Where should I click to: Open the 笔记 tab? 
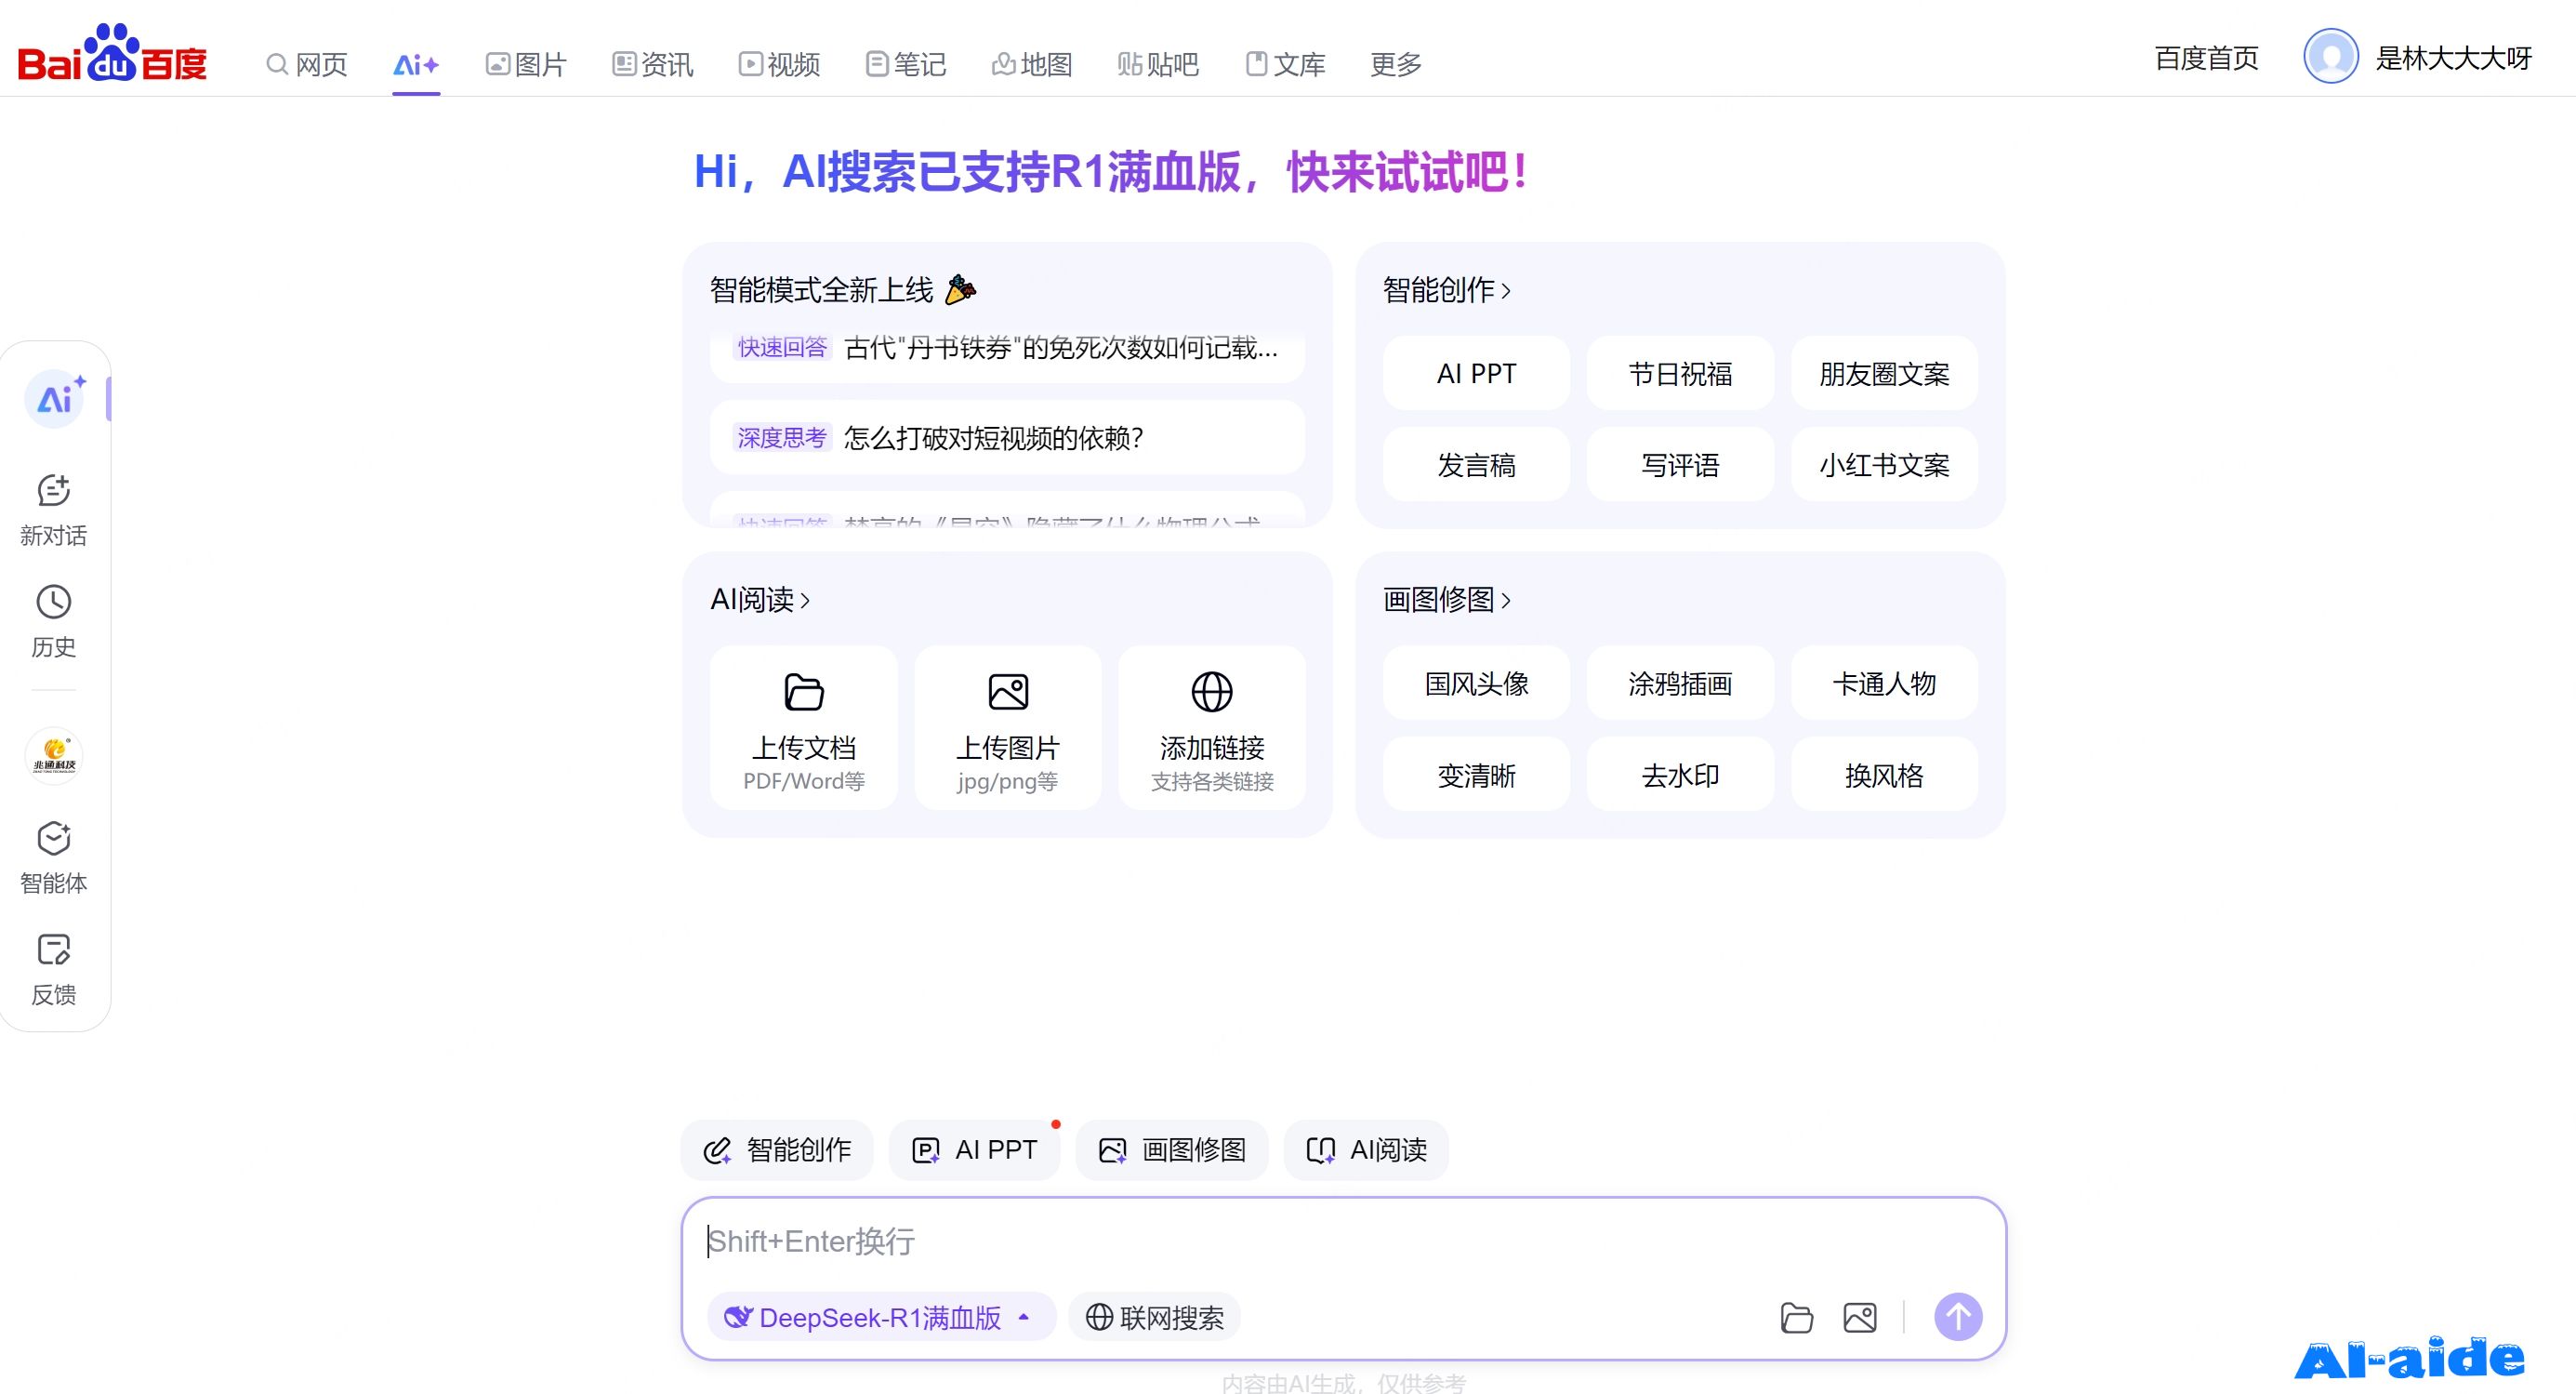pyautogui.click(x=905, y=65)
